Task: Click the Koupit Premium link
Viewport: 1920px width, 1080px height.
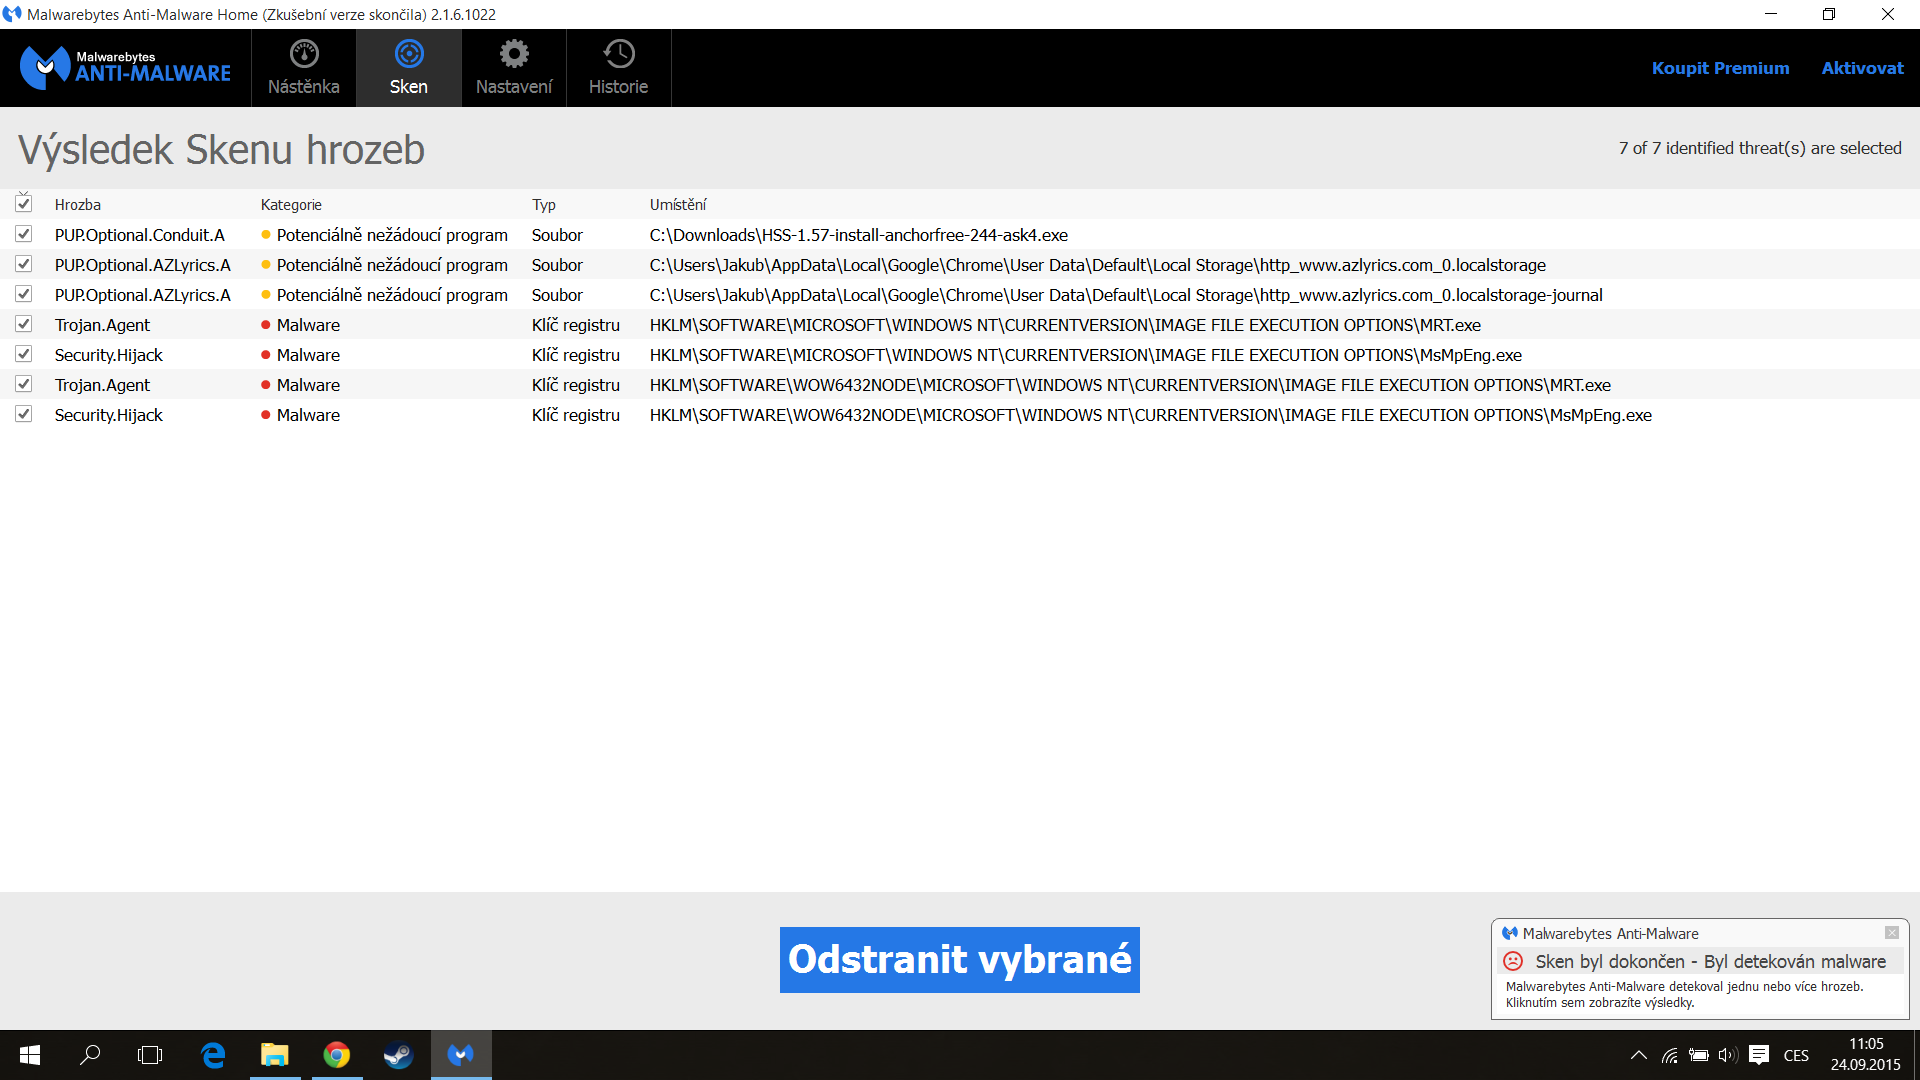Action: click(1720, 68)
